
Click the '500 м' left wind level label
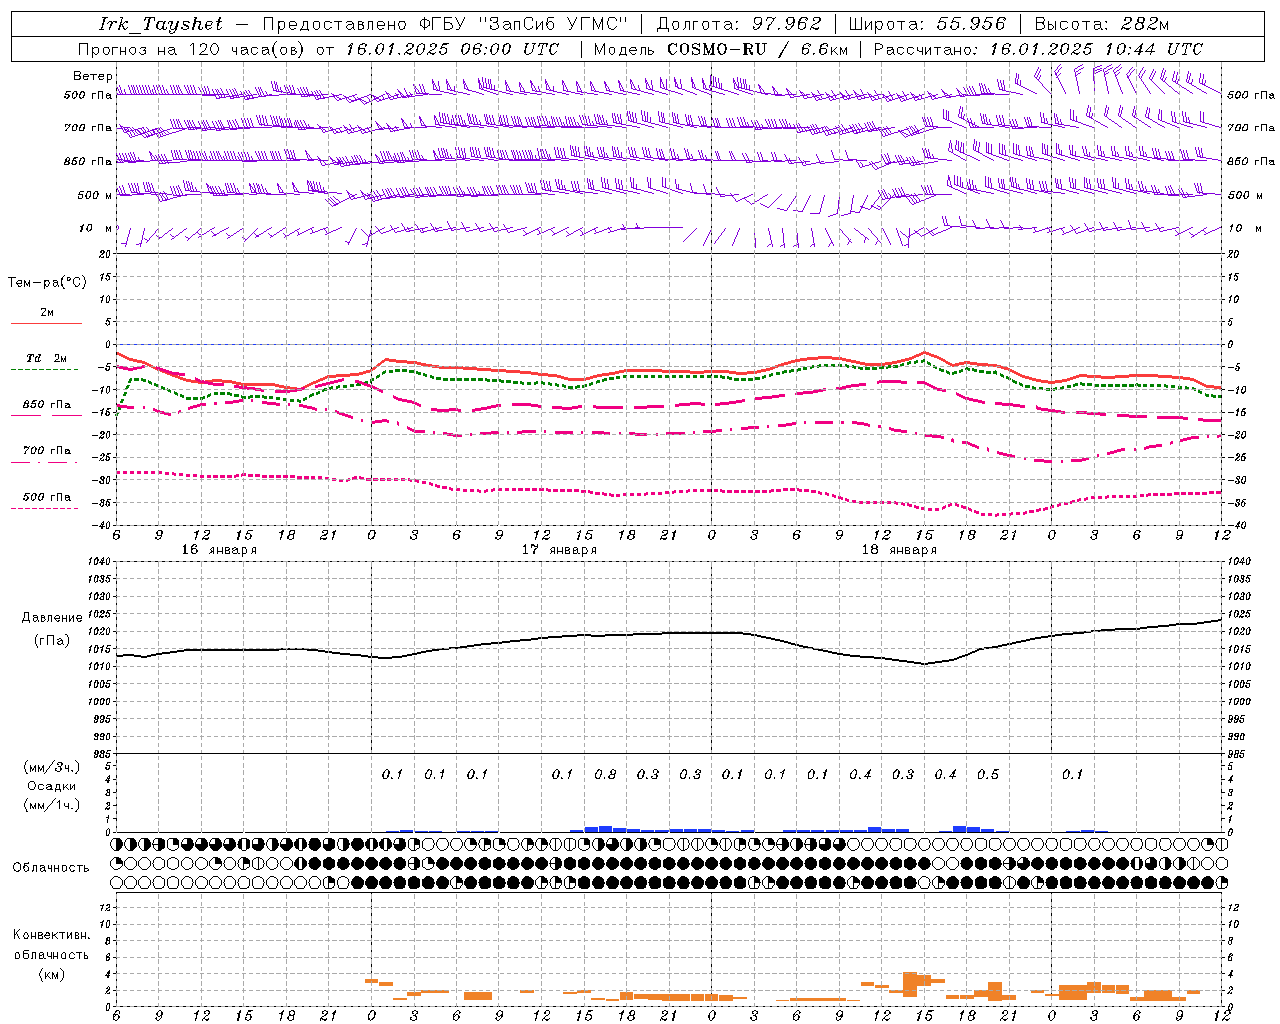tap(95, 195)
